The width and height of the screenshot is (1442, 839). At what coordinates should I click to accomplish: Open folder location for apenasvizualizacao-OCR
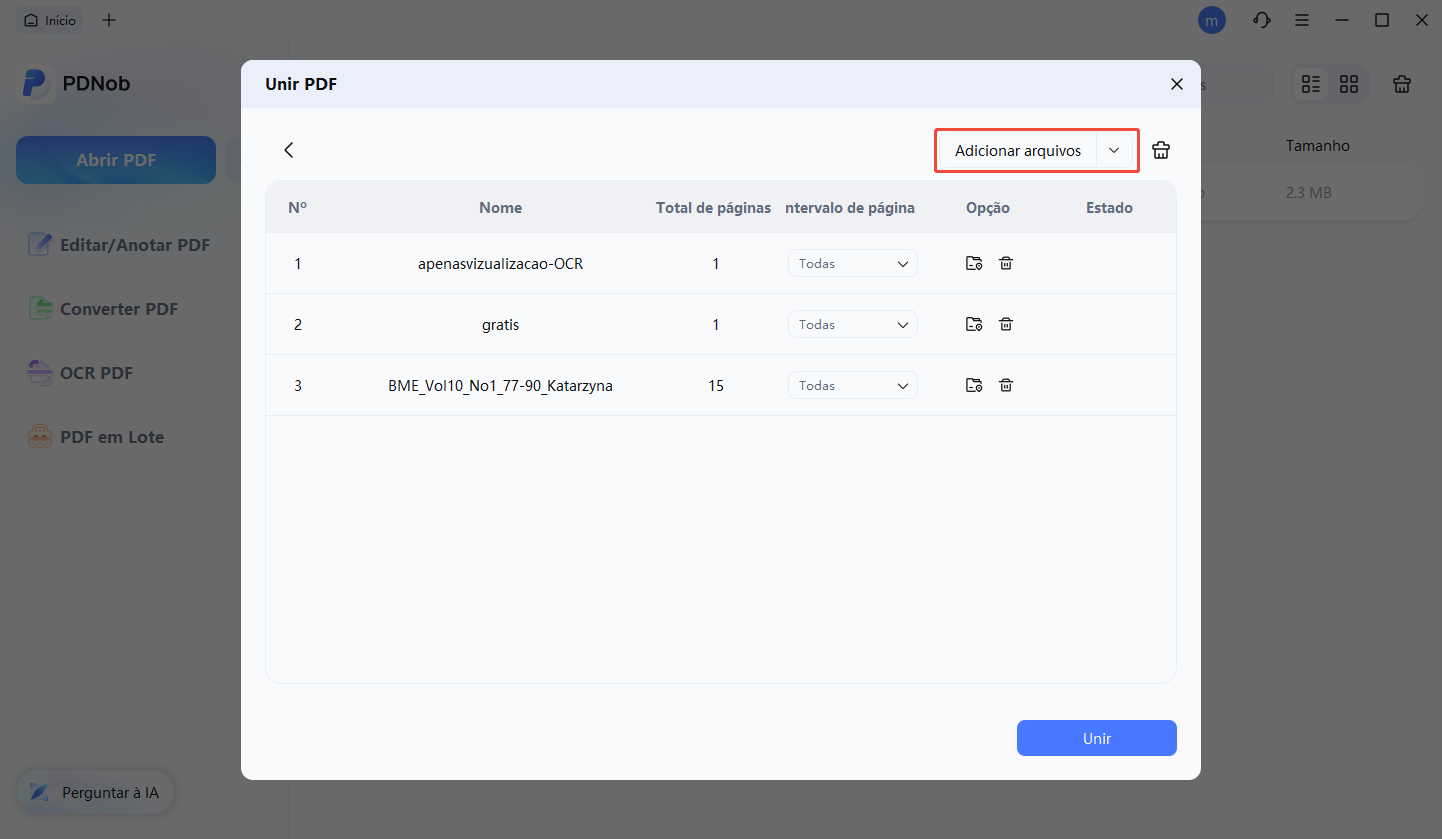click(x=973, y=263)
